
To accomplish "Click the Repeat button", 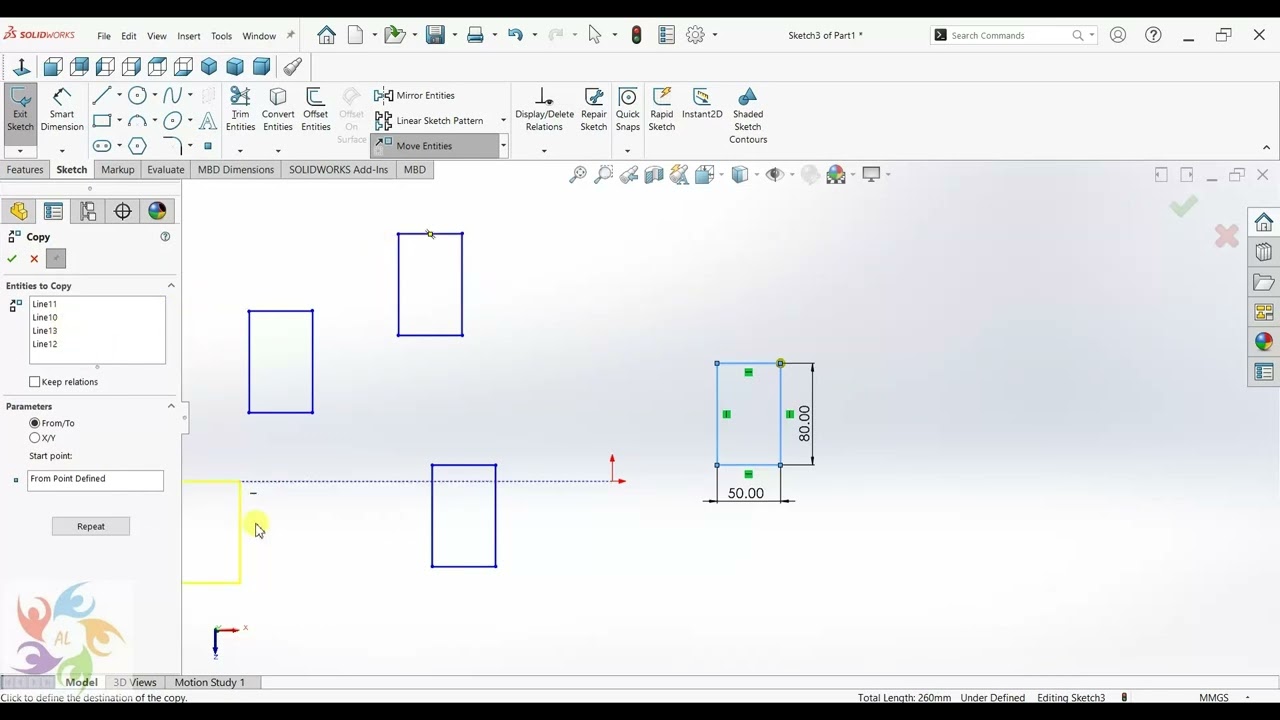I will pyautogui.click(x=91, y=526).
